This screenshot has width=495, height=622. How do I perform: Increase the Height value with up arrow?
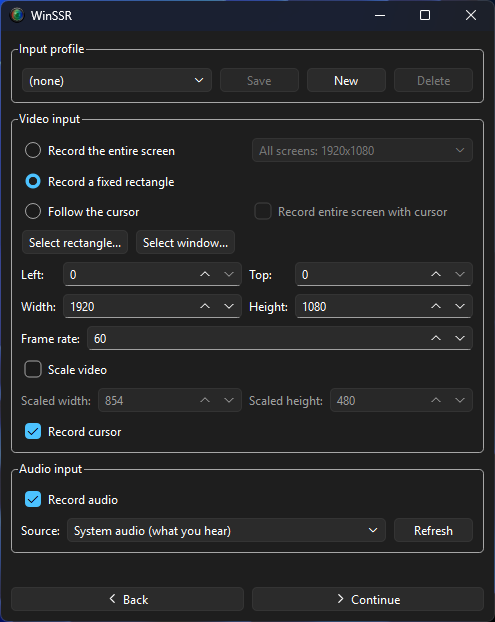(436, 307)
